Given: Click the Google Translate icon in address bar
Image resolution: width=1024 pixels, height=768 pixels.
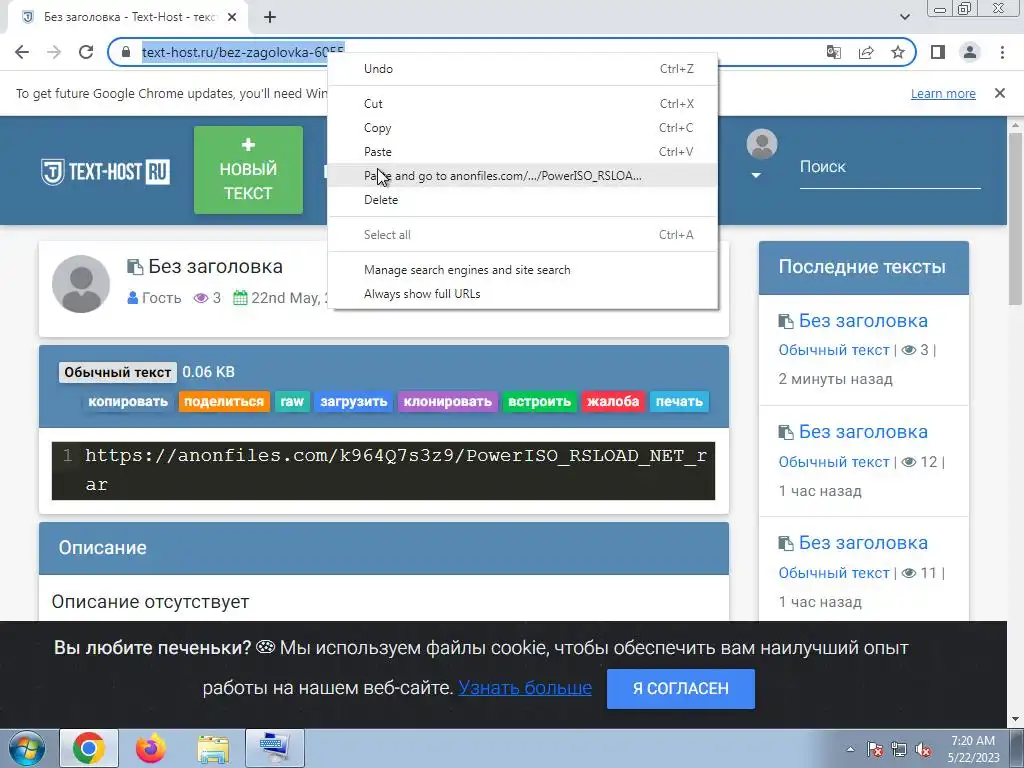Looking at the screenshot, I should (833, 52).
